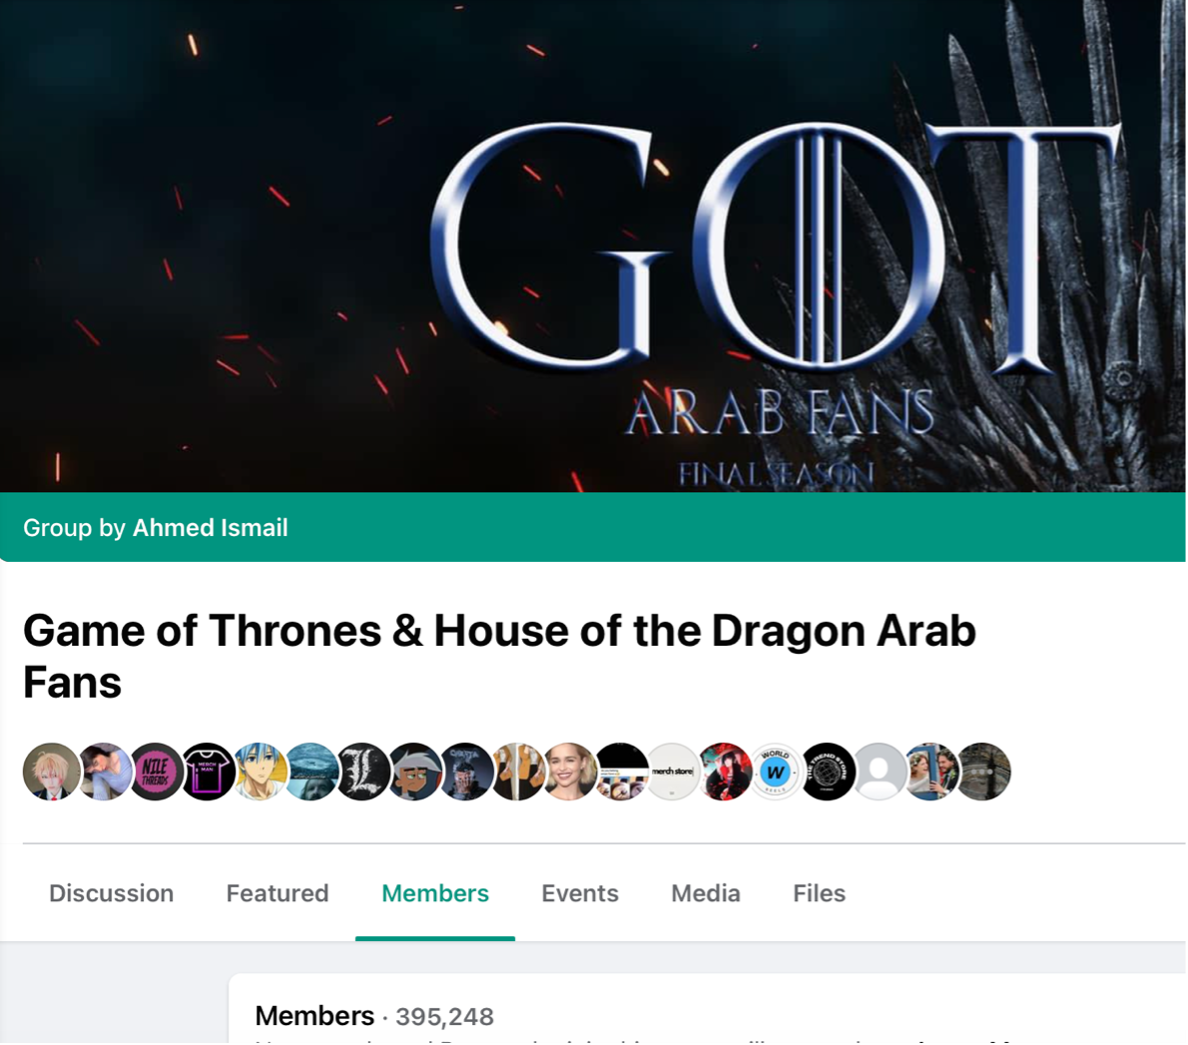Click the Nile Threads member avatar
1188x1045 pixels.
[157, 771]
